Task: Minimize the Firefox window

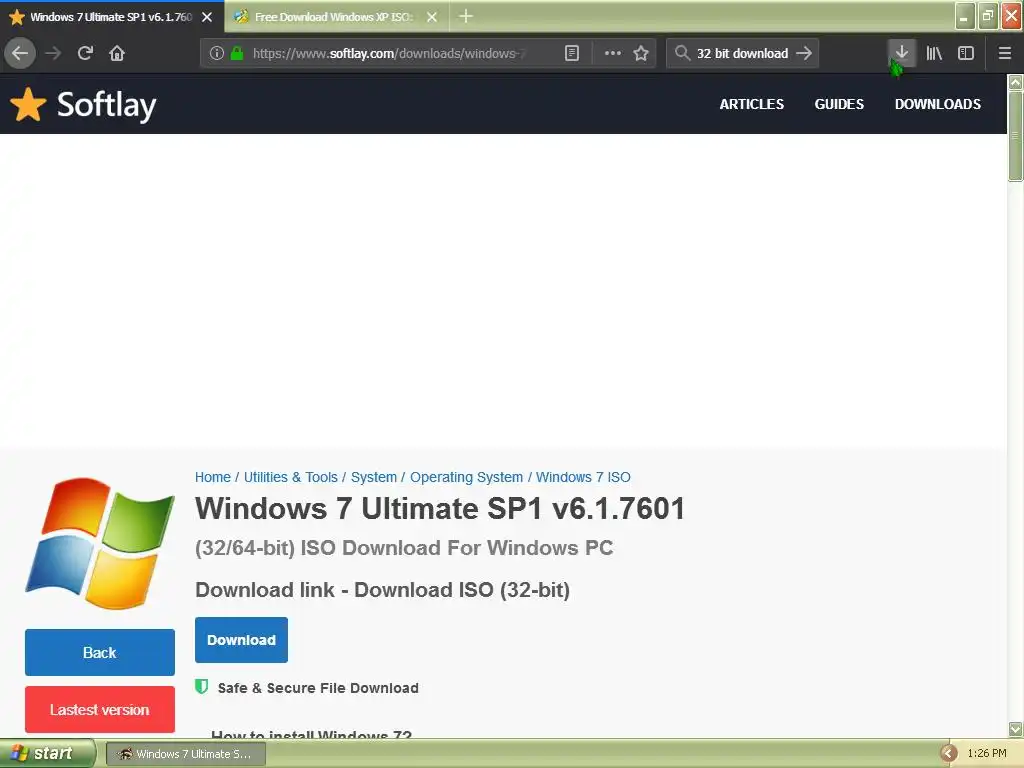Action: pos(965,16)
